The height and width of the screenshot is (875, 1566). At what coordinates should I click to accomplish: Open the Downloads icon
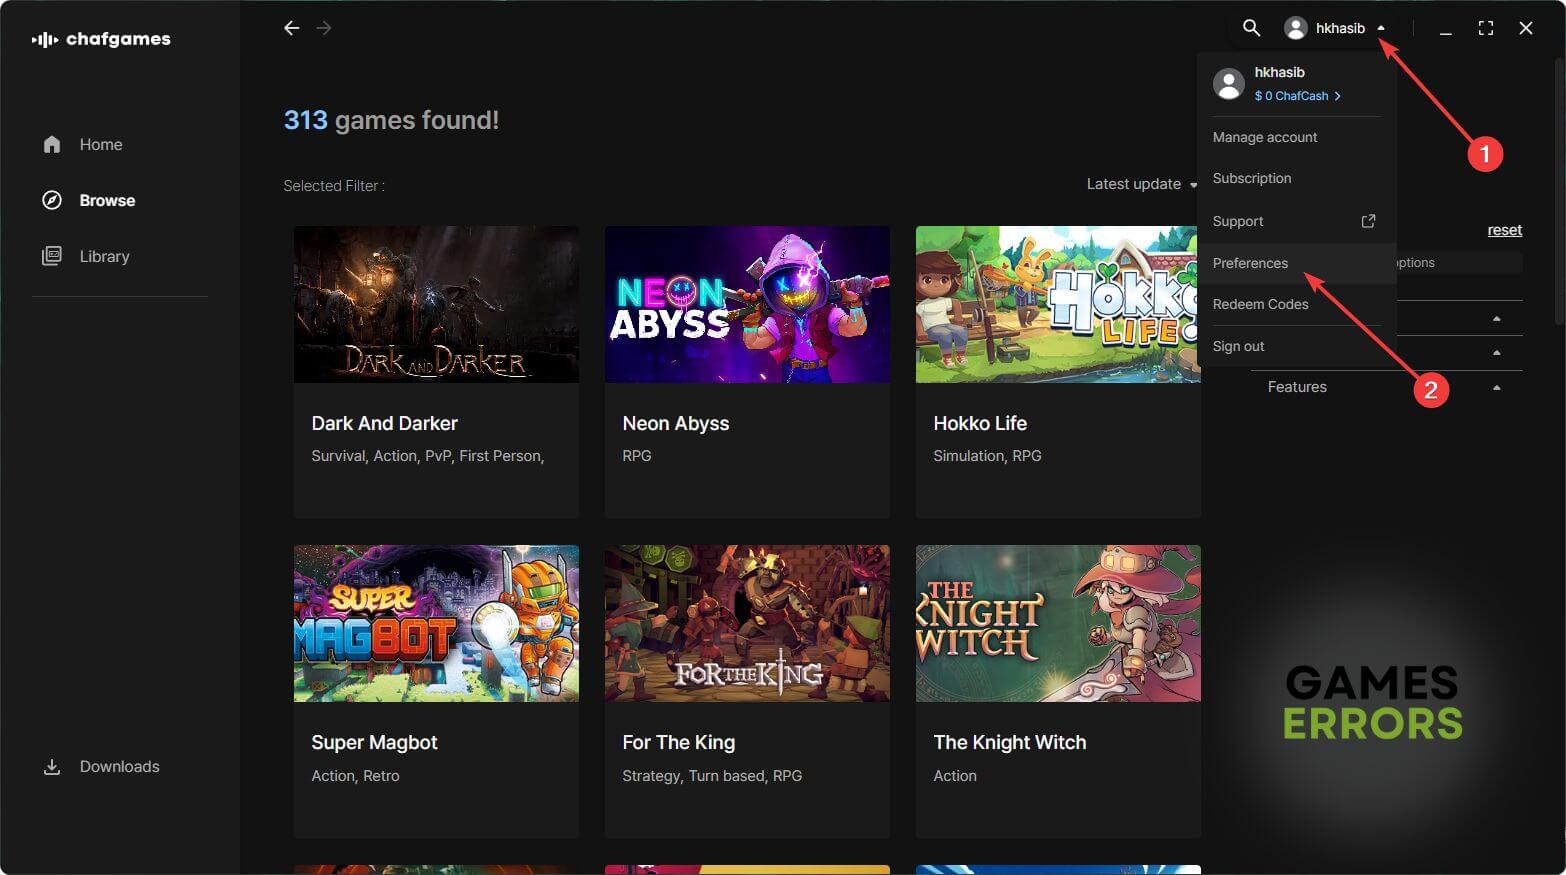point(52,767)
